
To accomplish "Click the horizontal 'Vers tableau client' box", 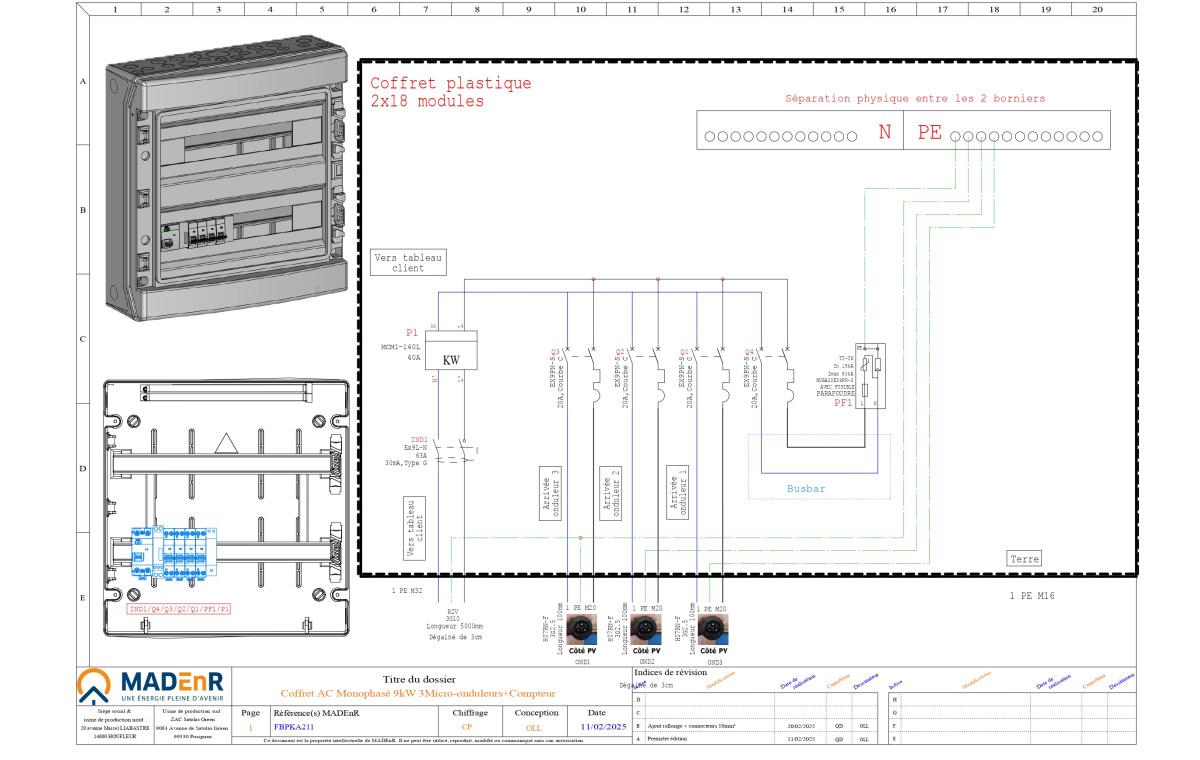I will (407, 262).
